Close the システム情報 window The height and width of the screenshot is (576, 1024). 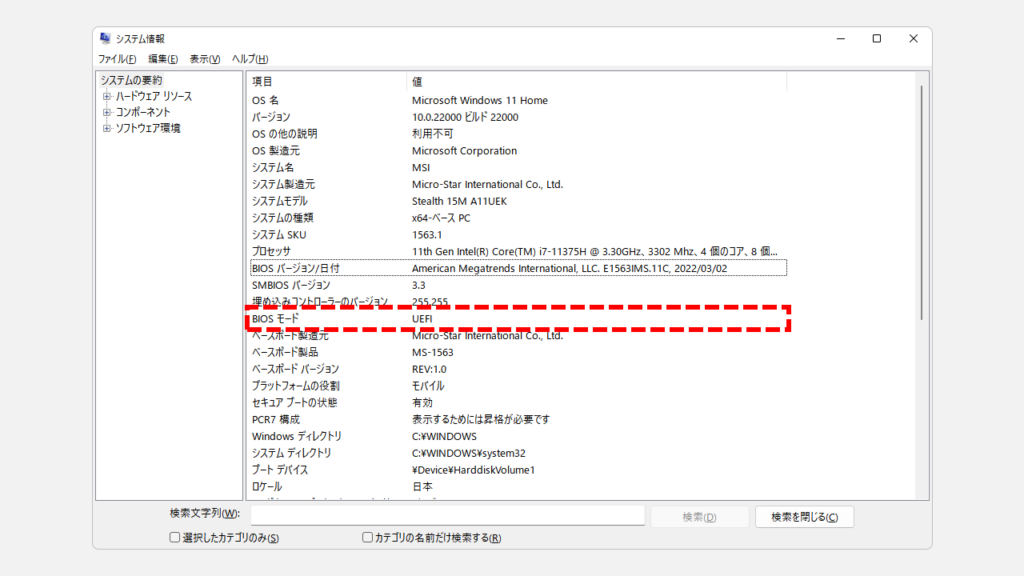pos(913,39)
